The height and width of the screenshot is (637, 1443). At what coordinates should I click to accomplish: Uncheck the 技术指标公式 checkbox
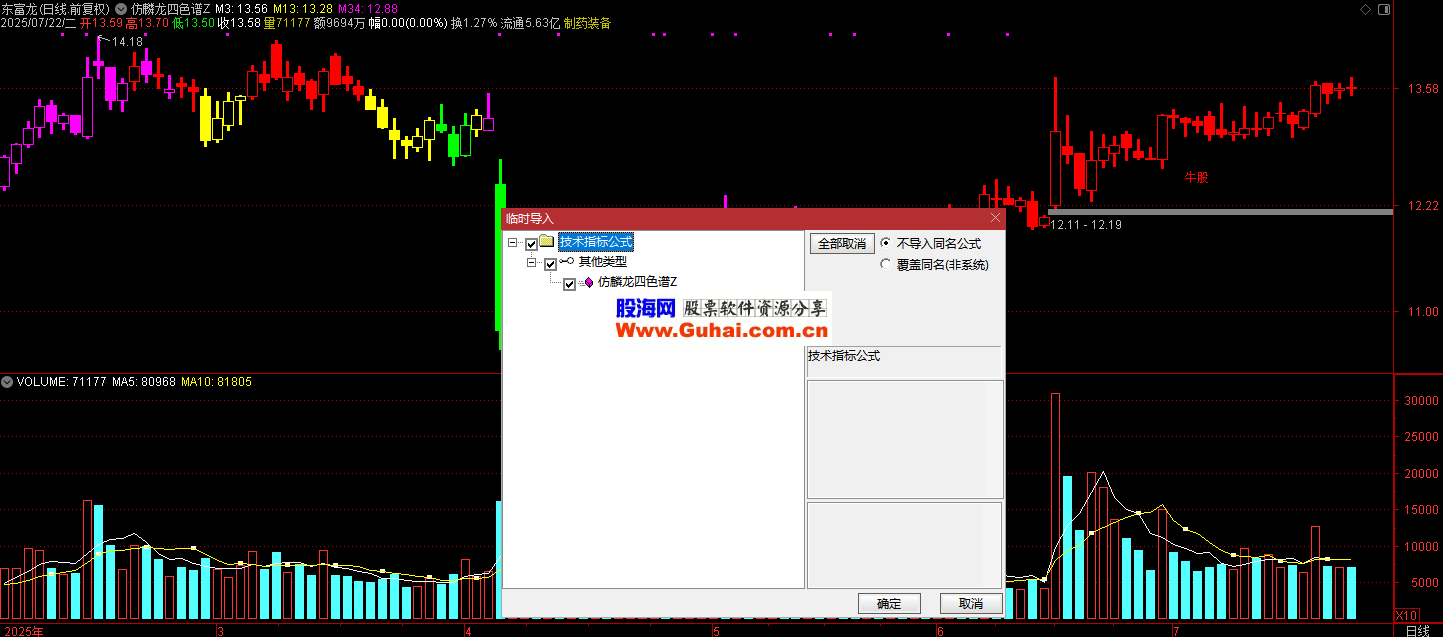[531, 243]
